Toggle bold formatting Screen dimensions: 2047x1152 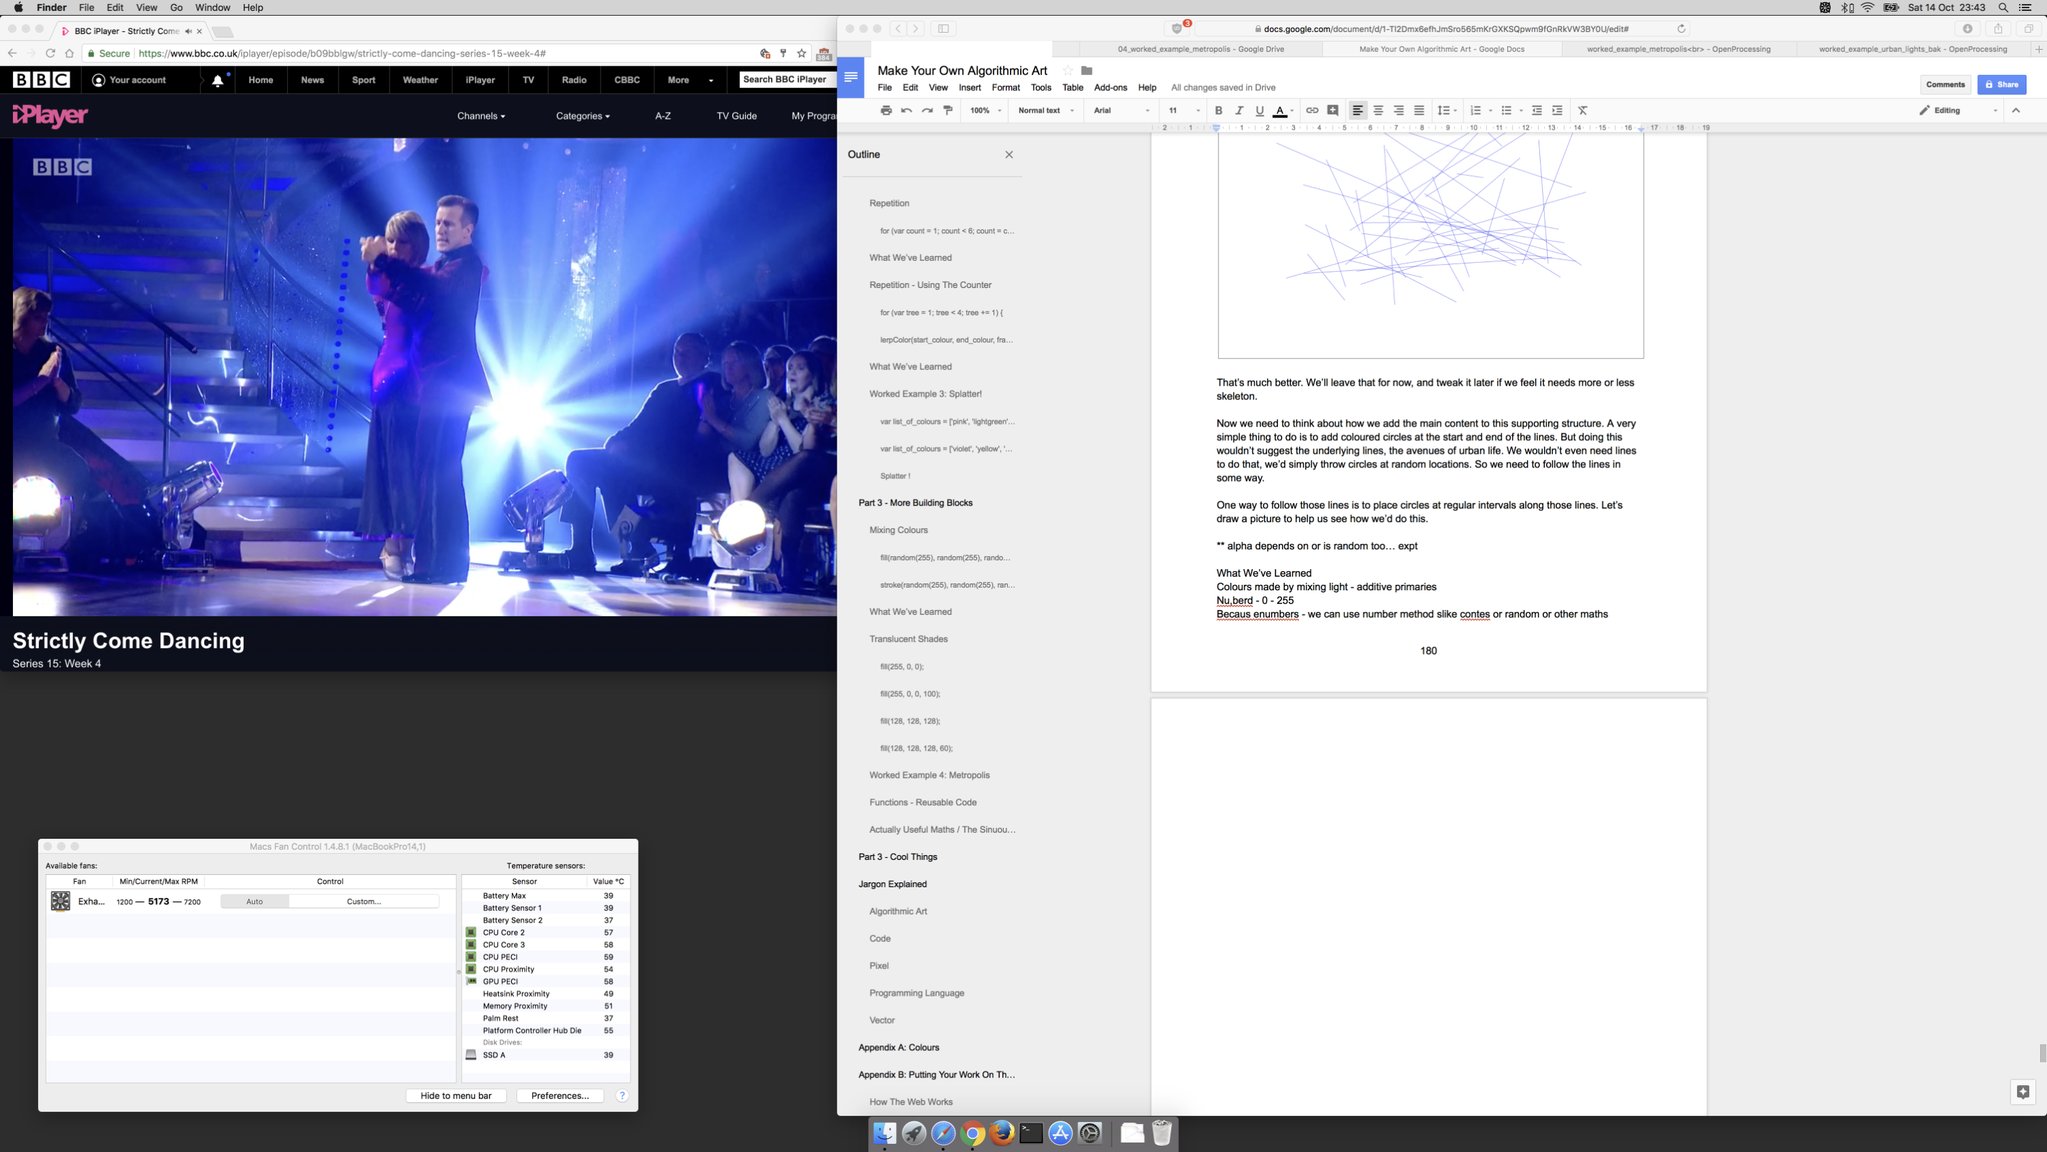coord(1218,111)
